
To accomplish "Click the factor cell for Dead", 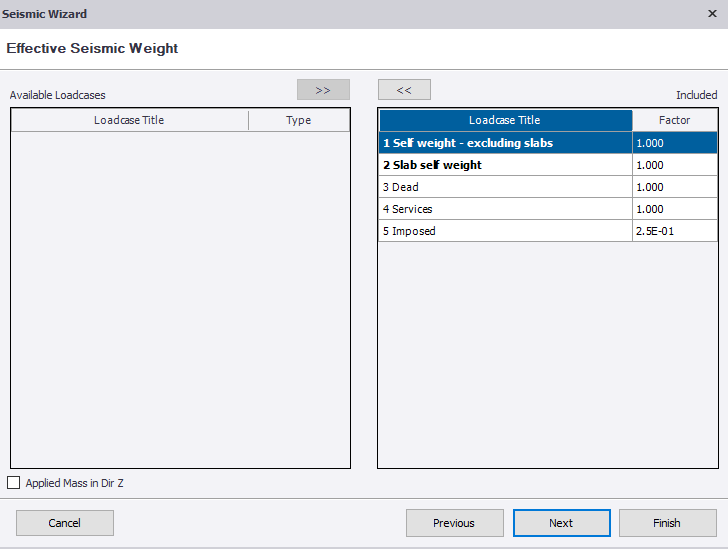I will point(675,187).
